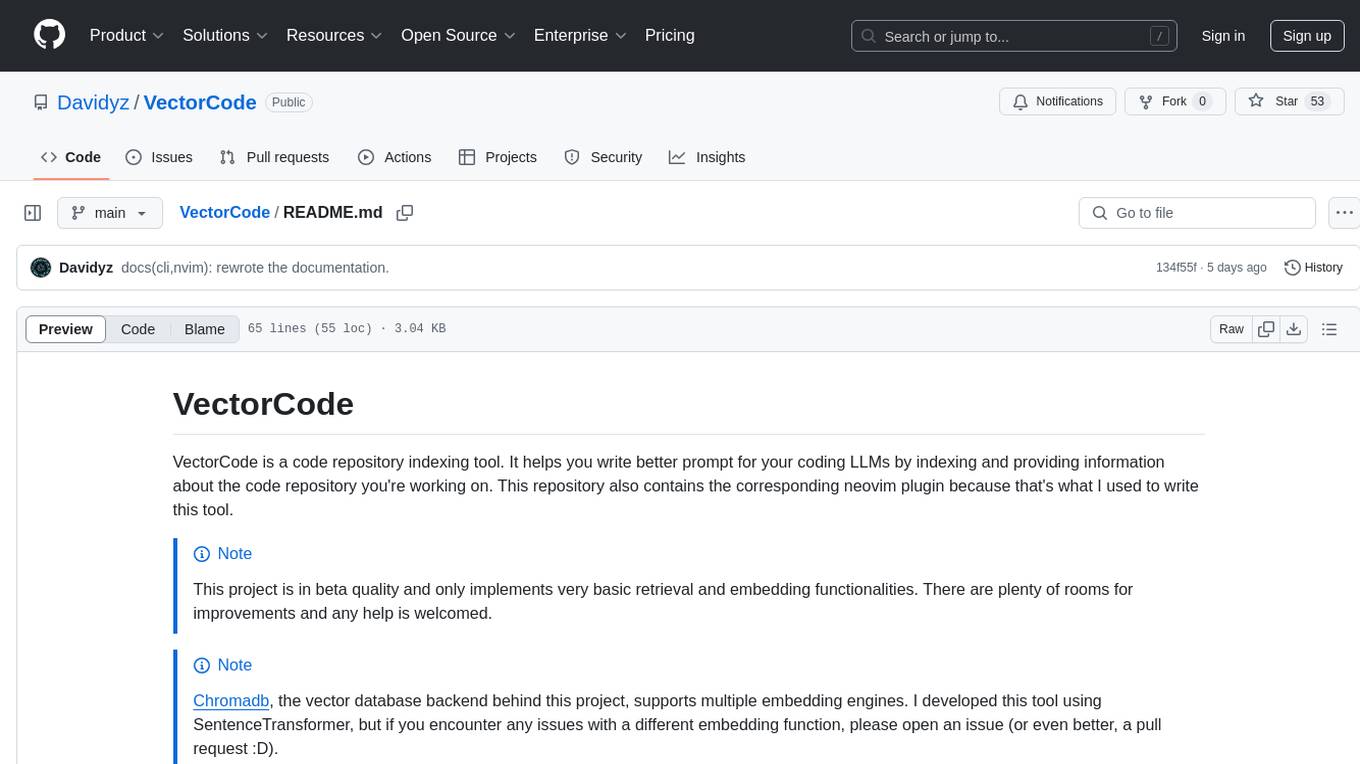Switch to the Issues tab
The width and height of the screenshot is (1360, 764).
tap(159, 157)
